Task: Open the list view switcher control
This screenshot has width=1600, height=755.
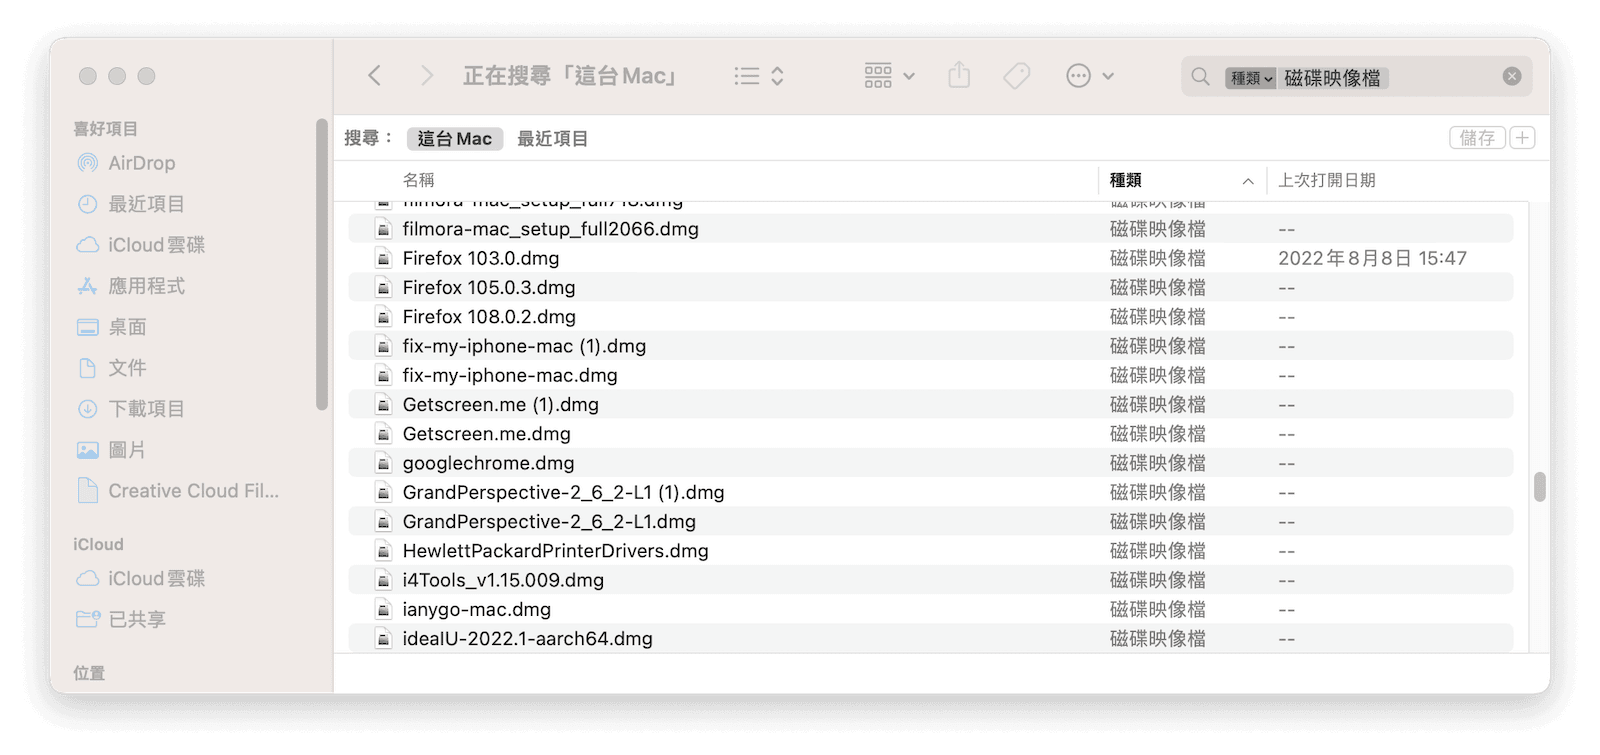Action: [x=759, y=76]
